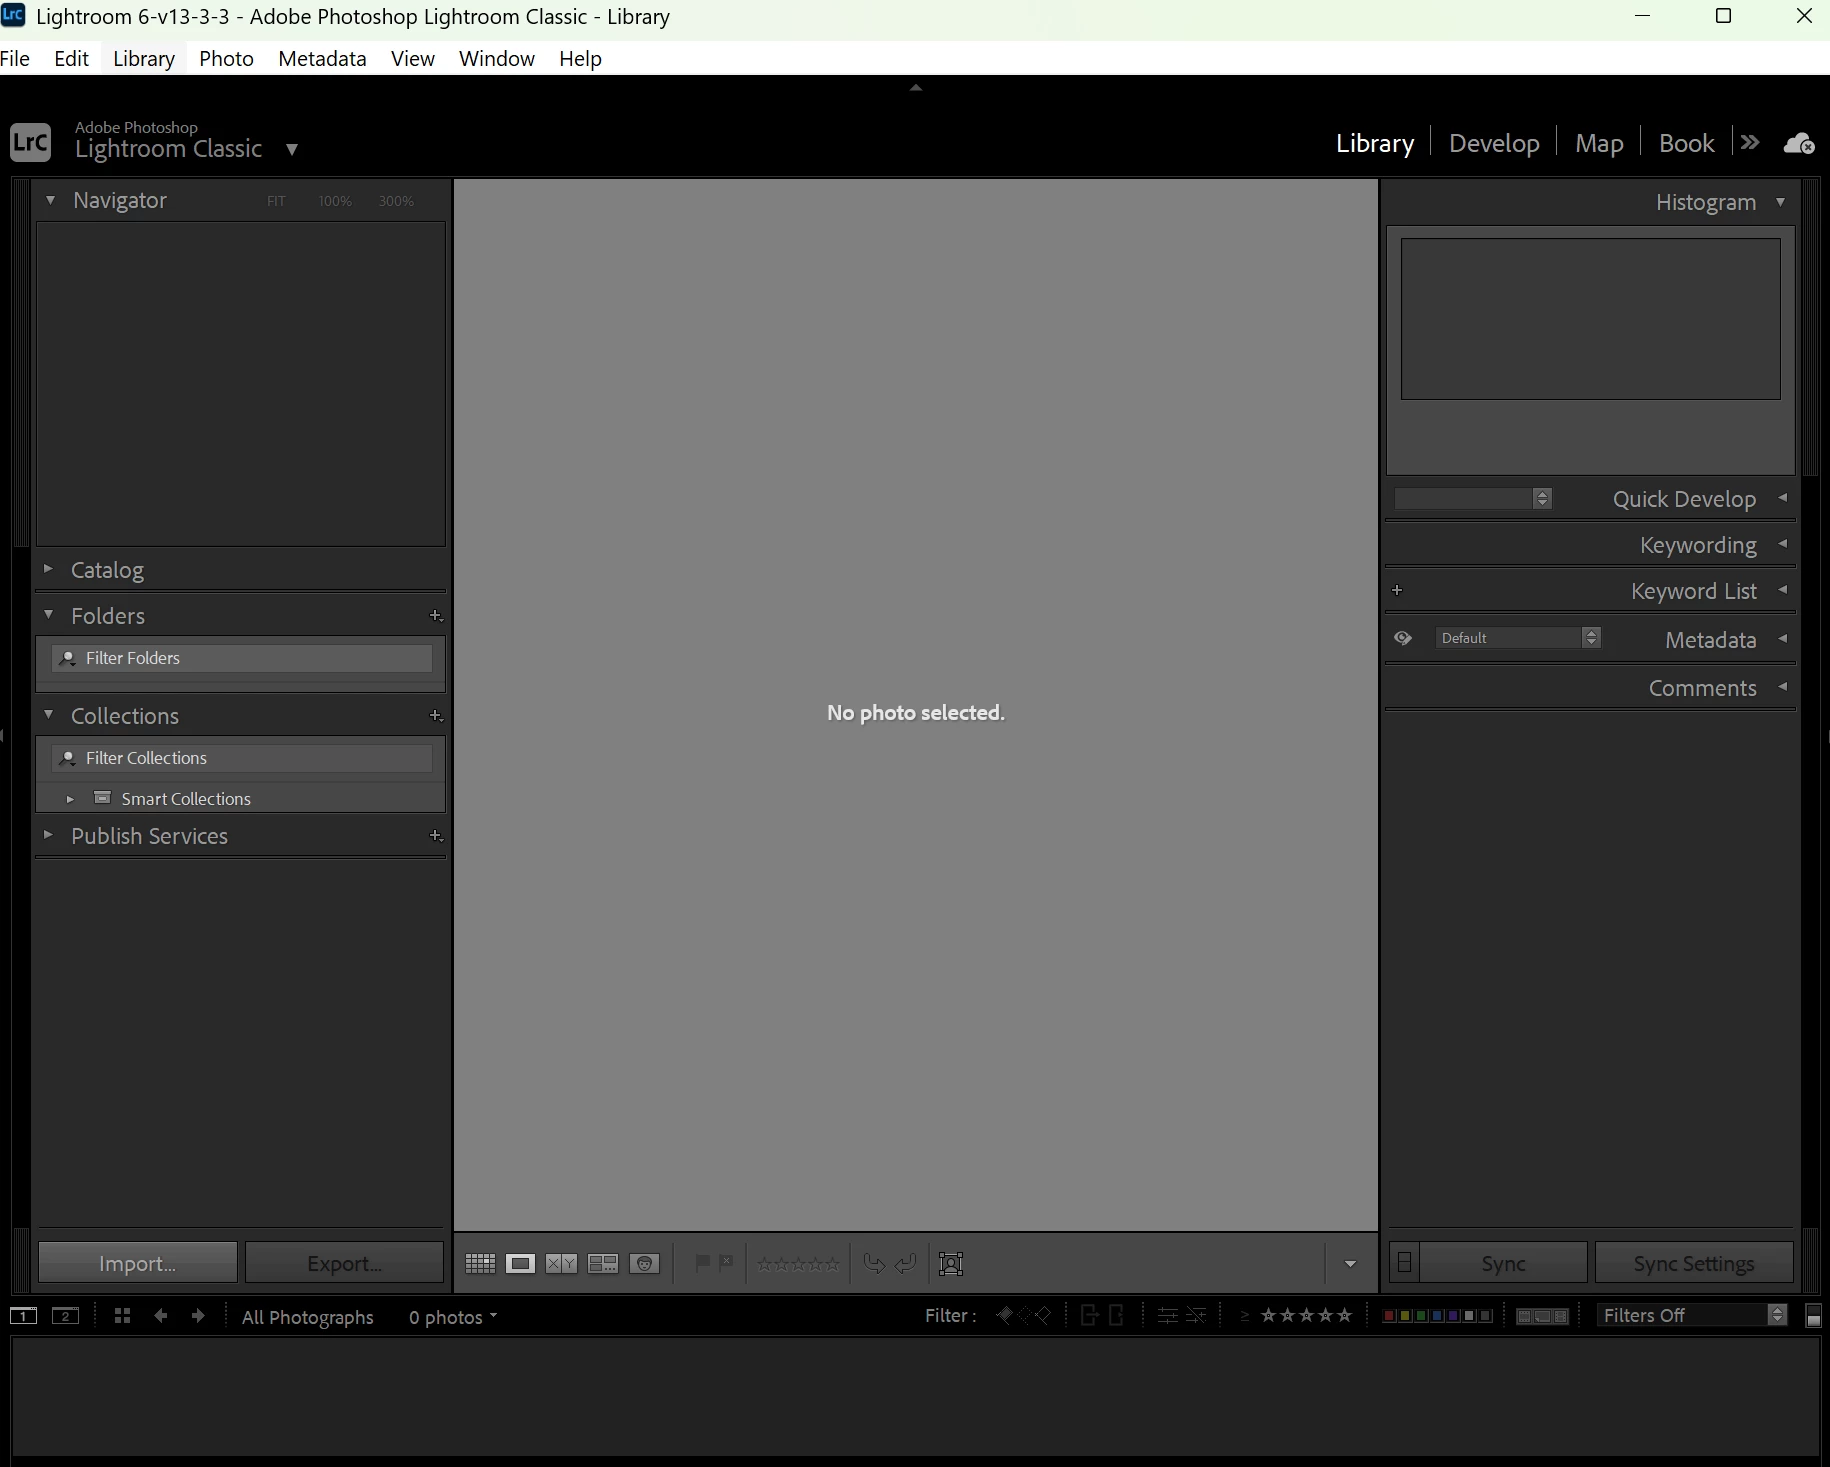
Task: Toggle metadata edit-only eye icon
Action: (1403, 638)
